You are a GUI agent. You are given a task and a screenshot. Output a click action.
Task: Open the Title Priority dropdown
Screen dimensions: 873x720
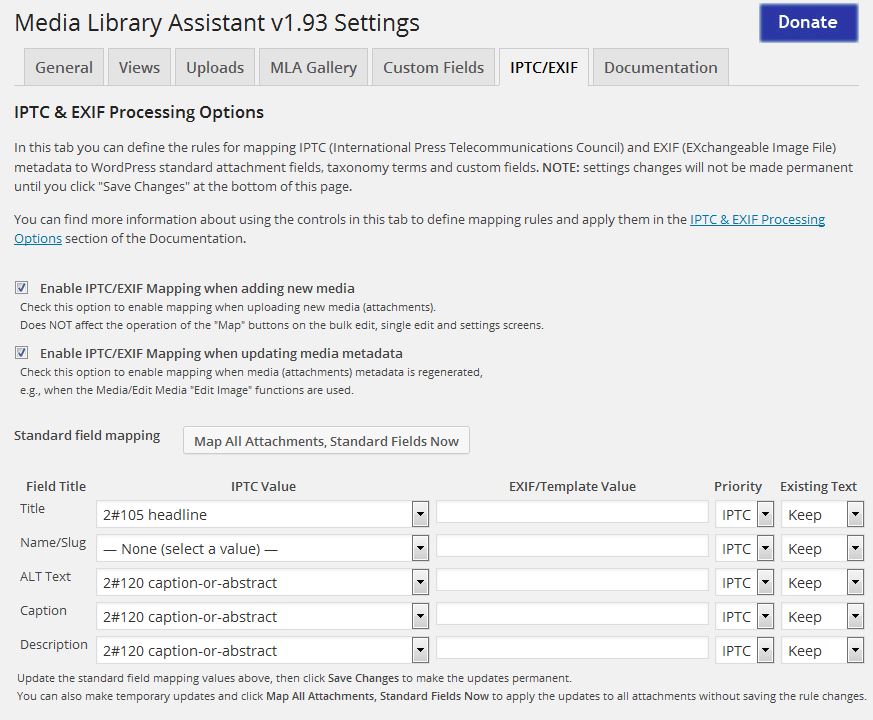click(x=744, y=515)
